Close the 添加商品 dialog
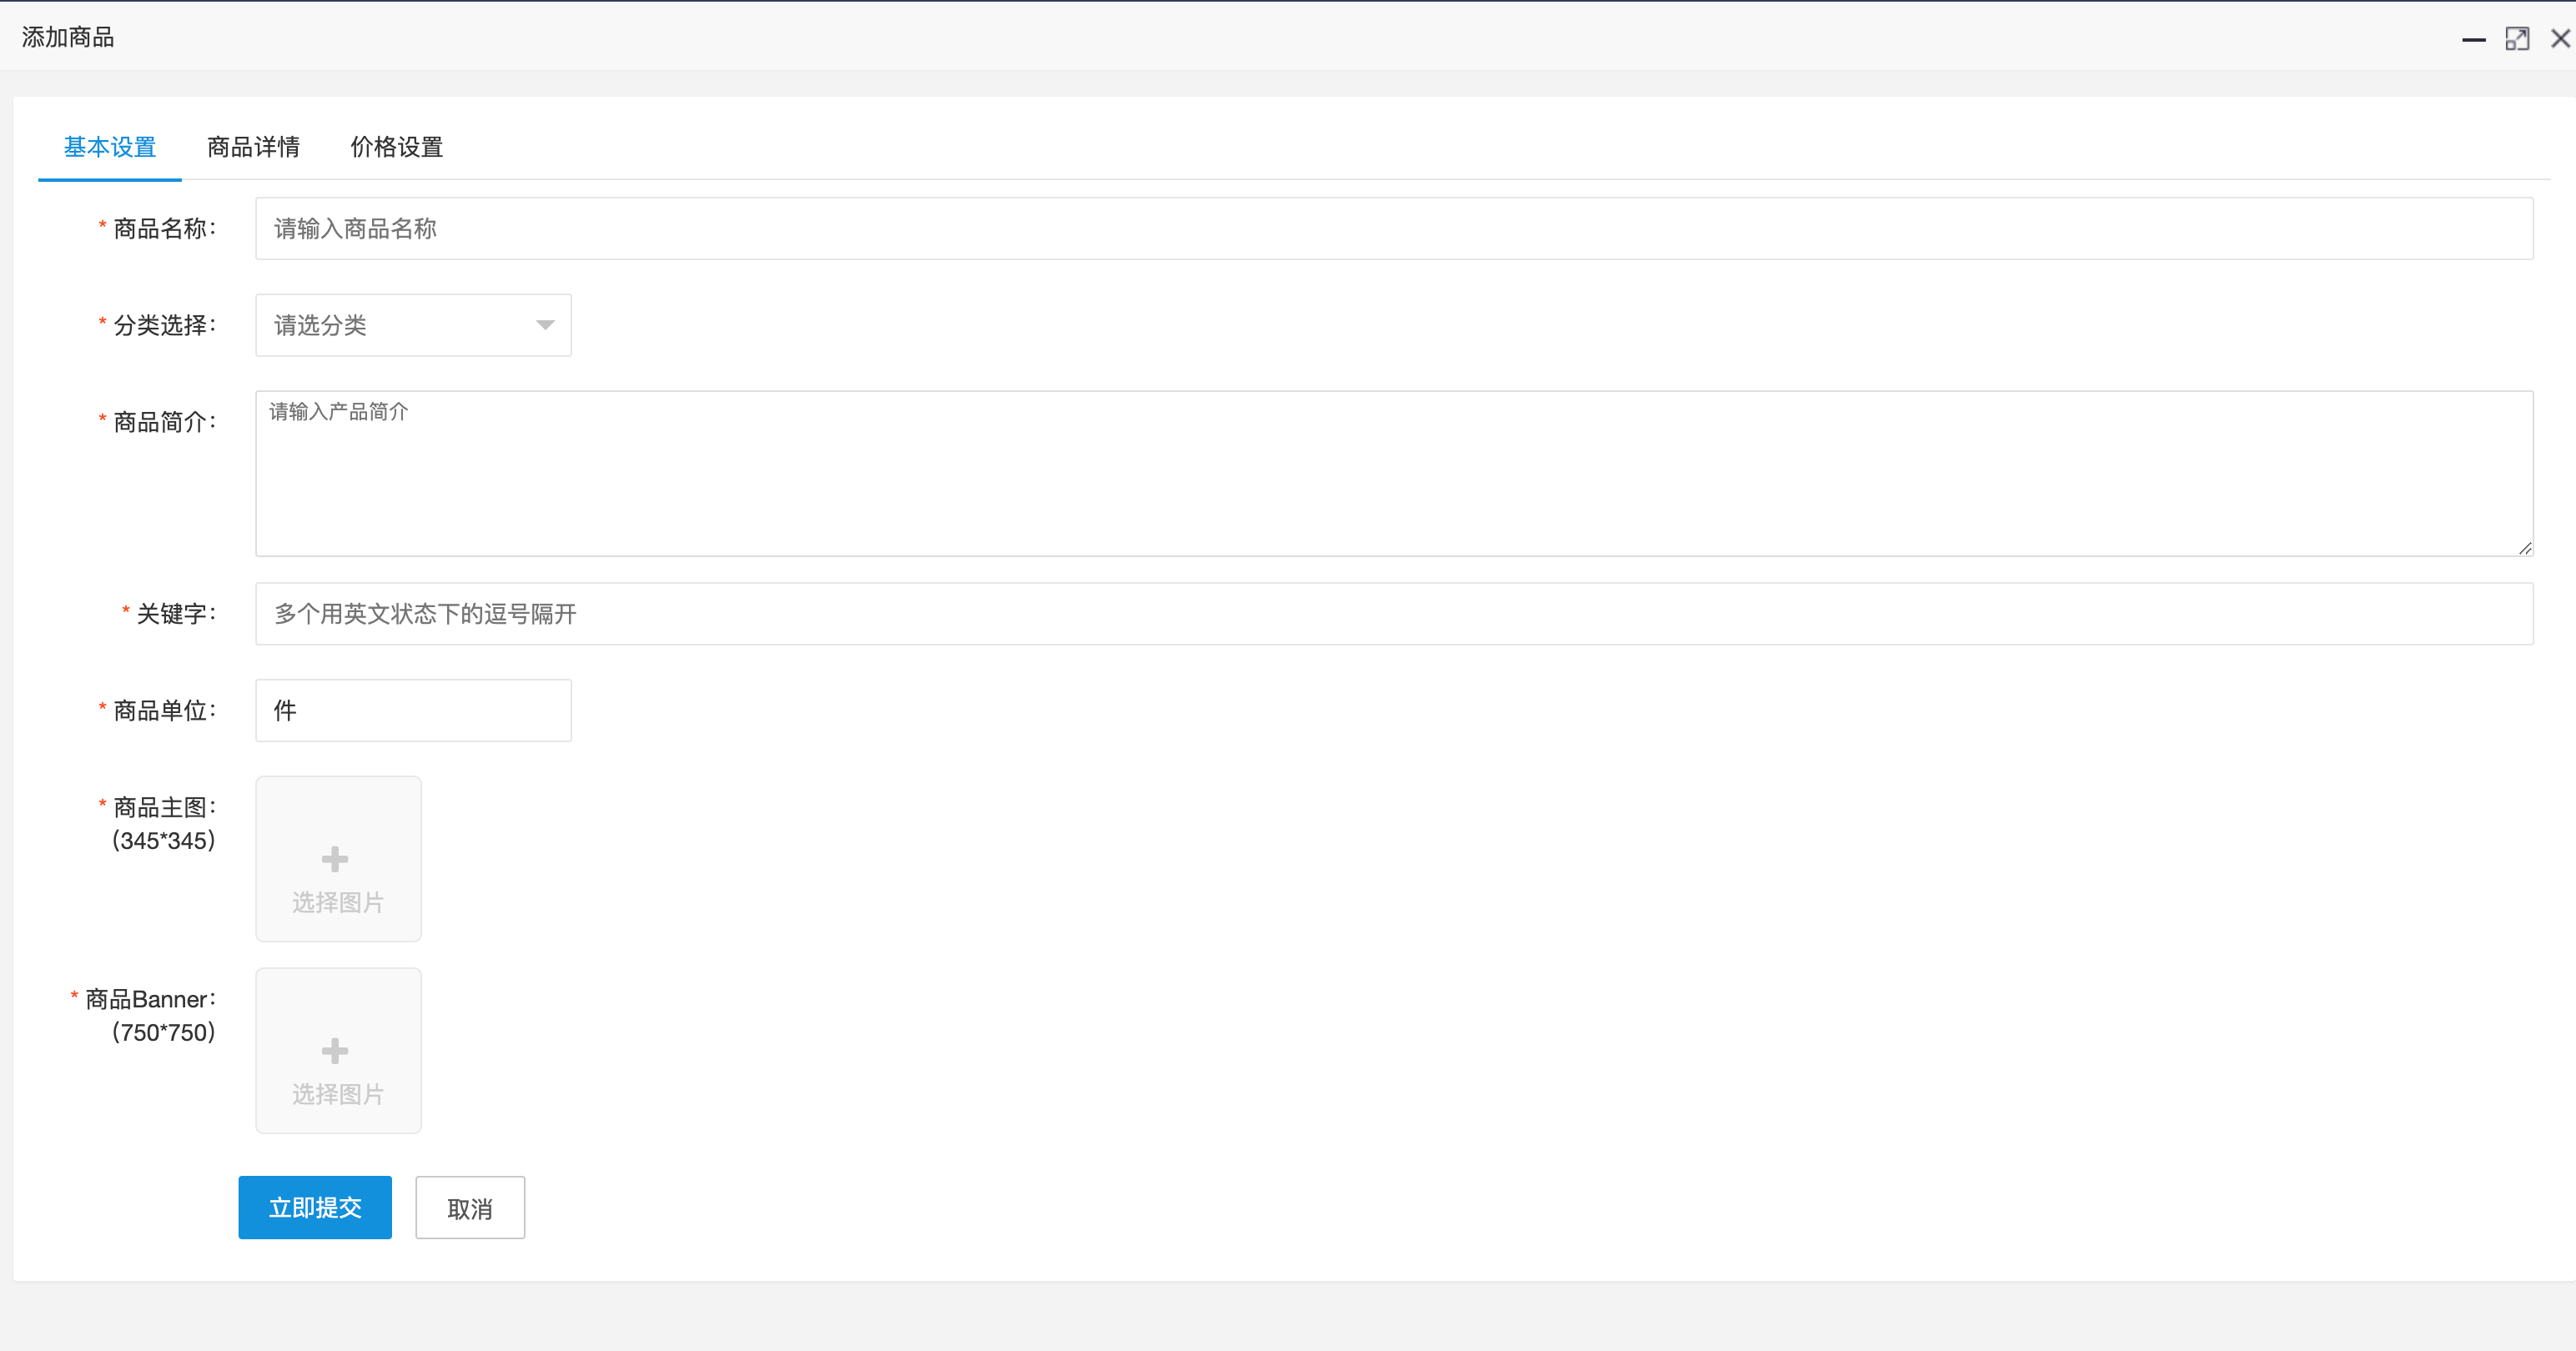The height and width of the screenshot is (1351, 2576). (x=2560, y=39)
